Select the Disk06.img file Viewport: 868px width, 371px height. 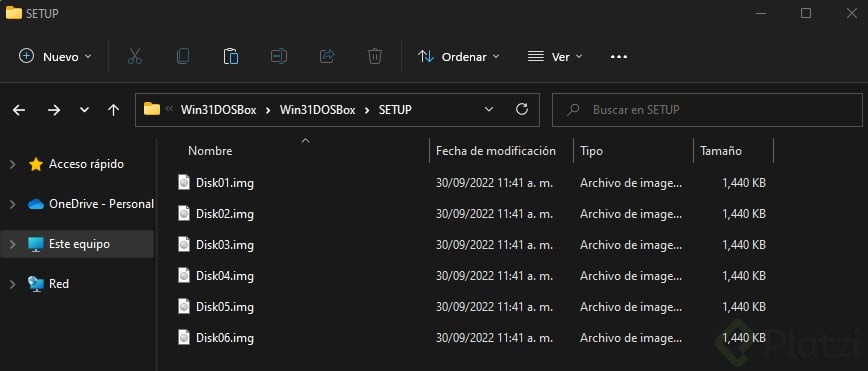pos(225,338)
